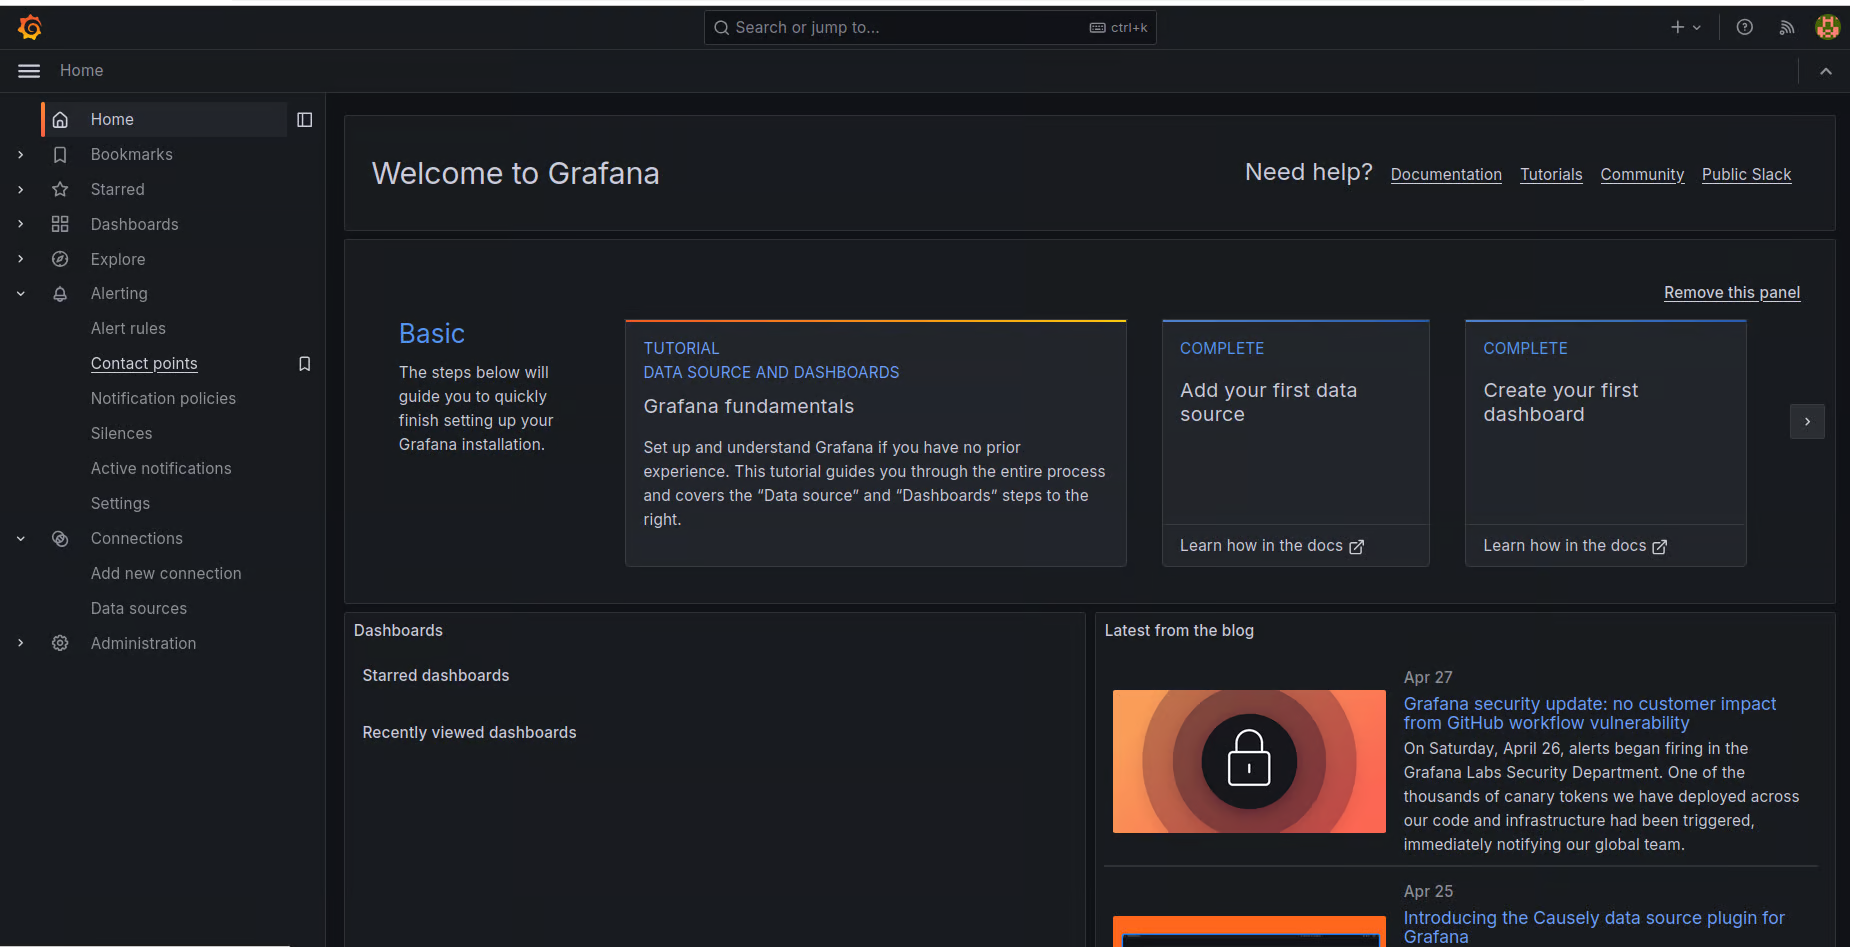Open the Documentation link
Viewport: 1850px width, 947px height.
pyautogui.click(x=1446, y=174)
